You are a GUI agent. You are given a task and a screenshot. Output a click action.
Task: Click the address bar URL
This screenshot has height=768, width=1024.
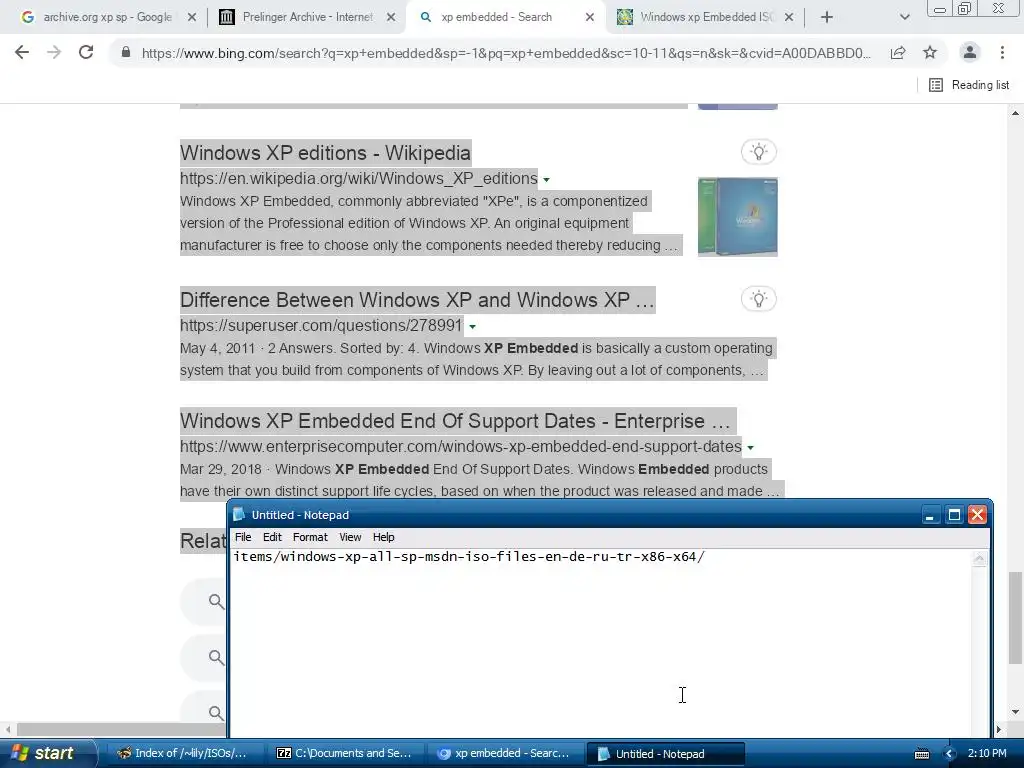(x=506, y=53)
